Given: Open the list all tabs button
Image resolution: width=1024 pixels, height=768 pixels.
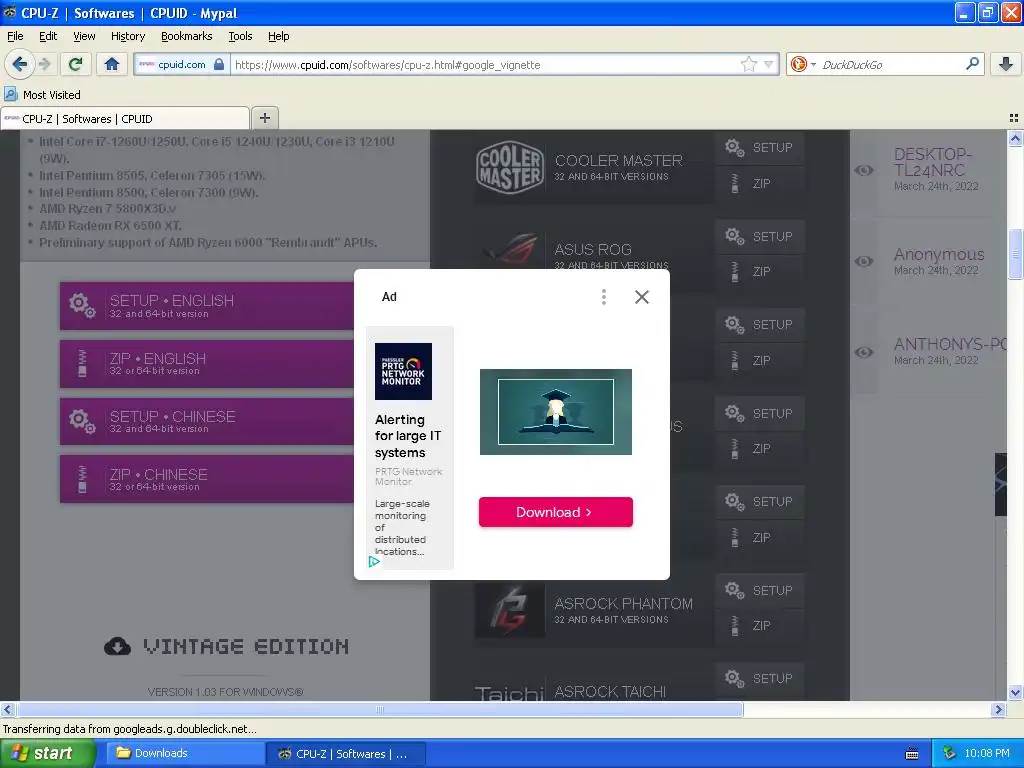Looking at the screenshot, I should click(1014, 118).
